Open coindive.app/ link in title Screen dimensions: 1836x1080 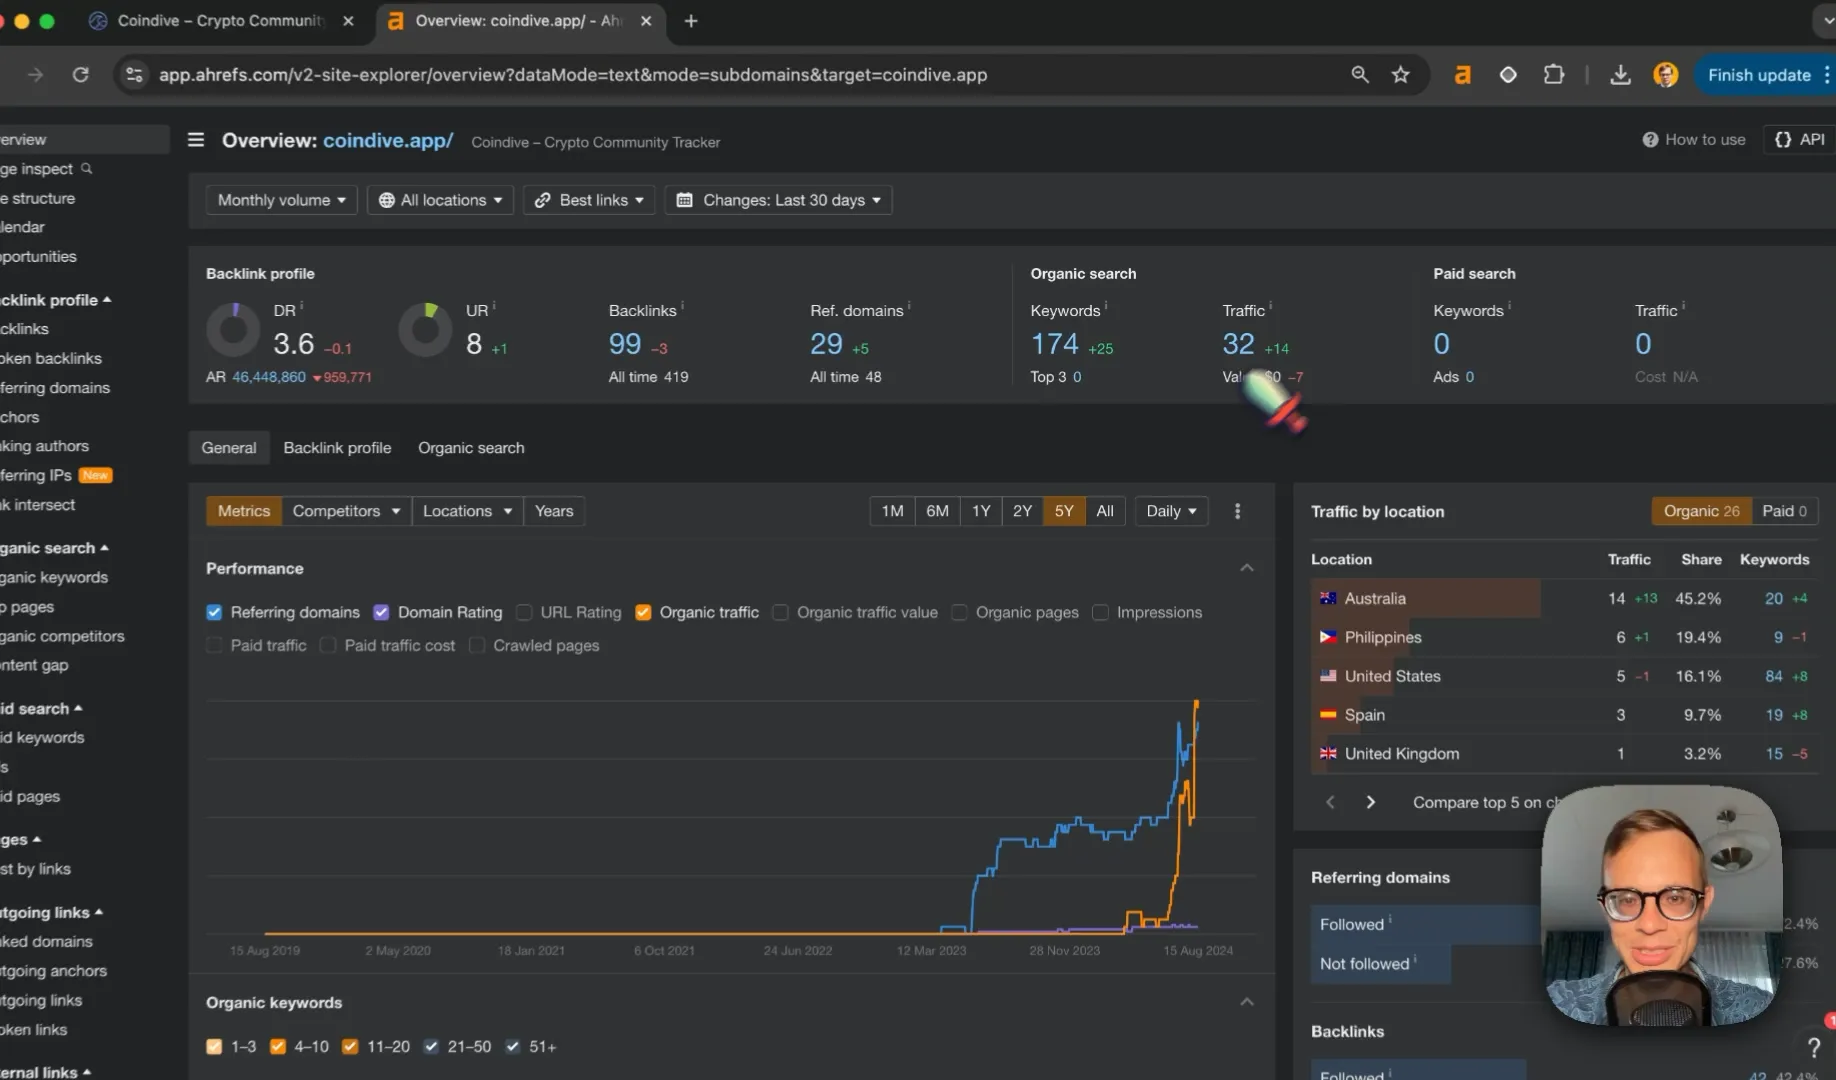[x=388, y=141]
